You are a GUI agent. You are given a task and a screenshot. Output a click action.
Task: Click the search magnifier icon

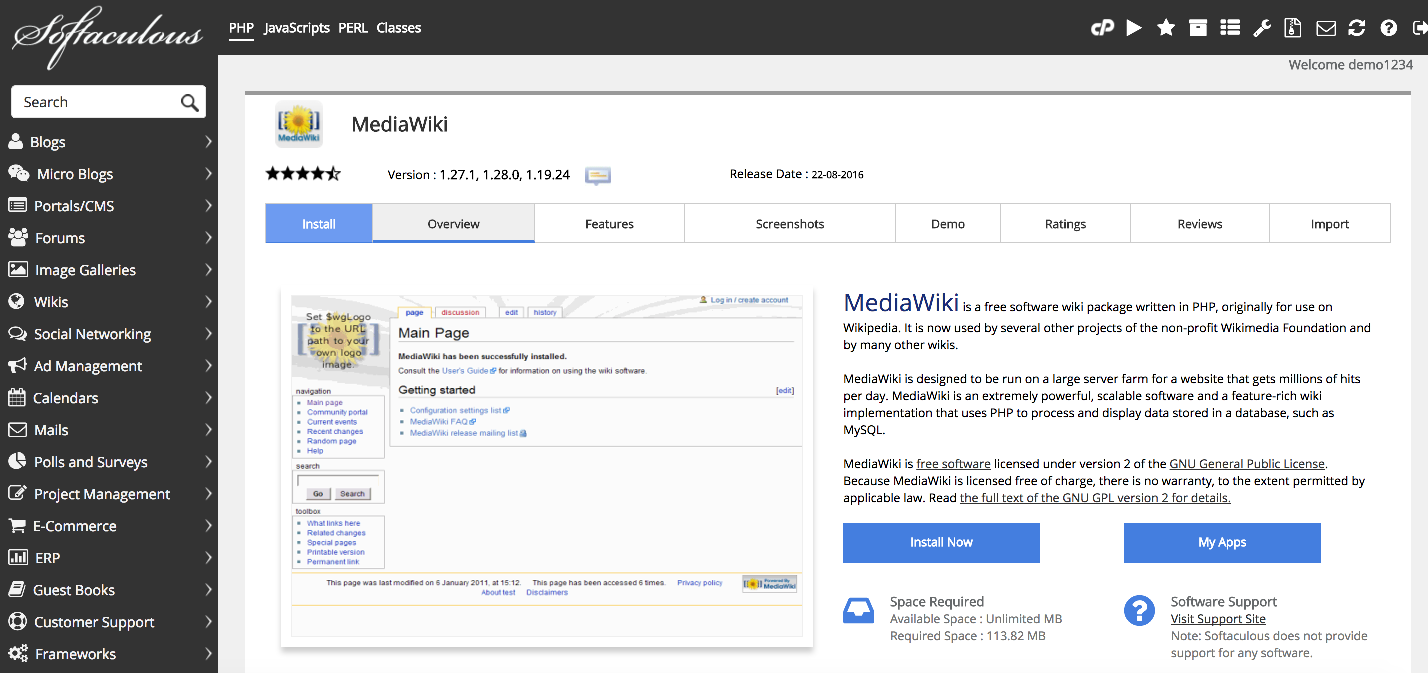pyautogui.click(x=189, y=102)
